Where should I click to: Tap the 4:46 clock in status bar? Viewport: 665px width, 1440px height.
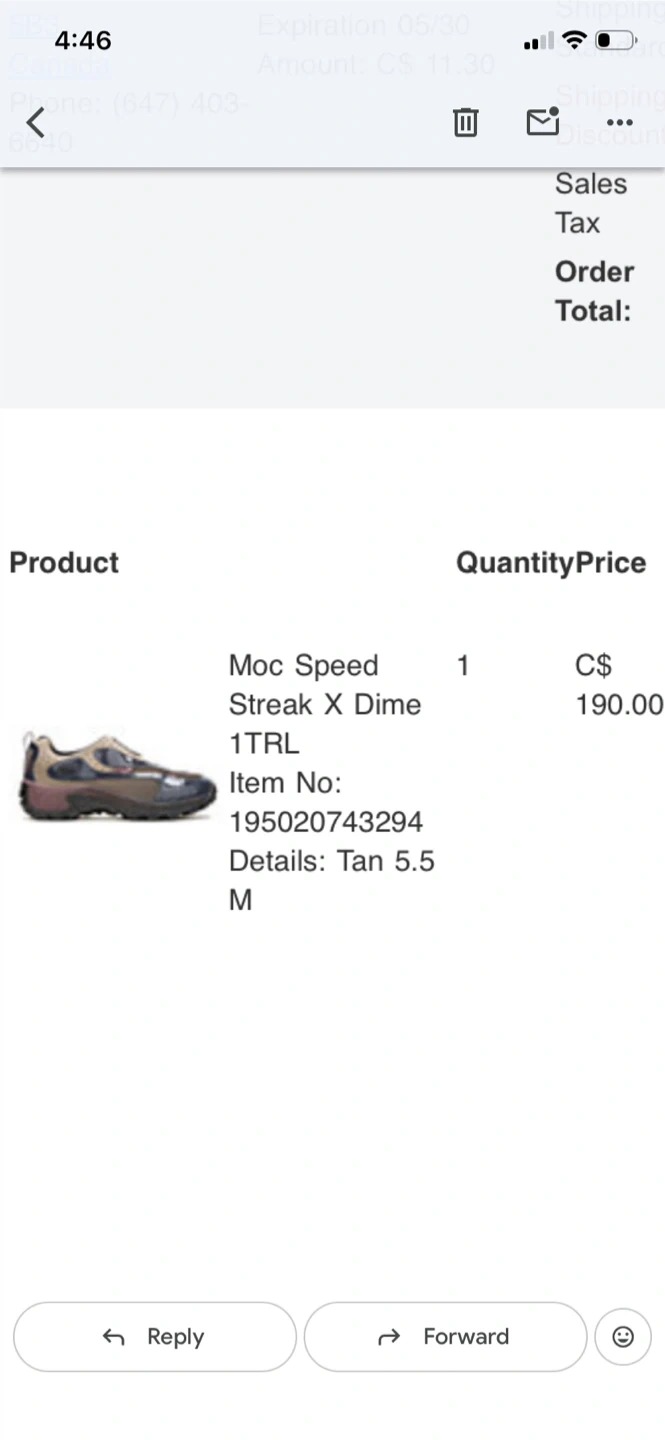coord(83,41)
